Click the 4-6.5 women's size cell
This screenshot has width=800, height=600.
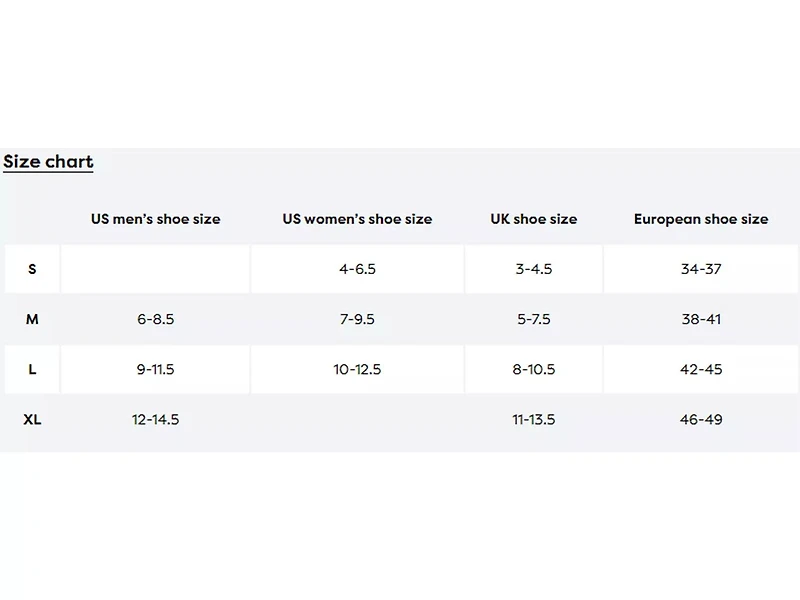(357, 269)
